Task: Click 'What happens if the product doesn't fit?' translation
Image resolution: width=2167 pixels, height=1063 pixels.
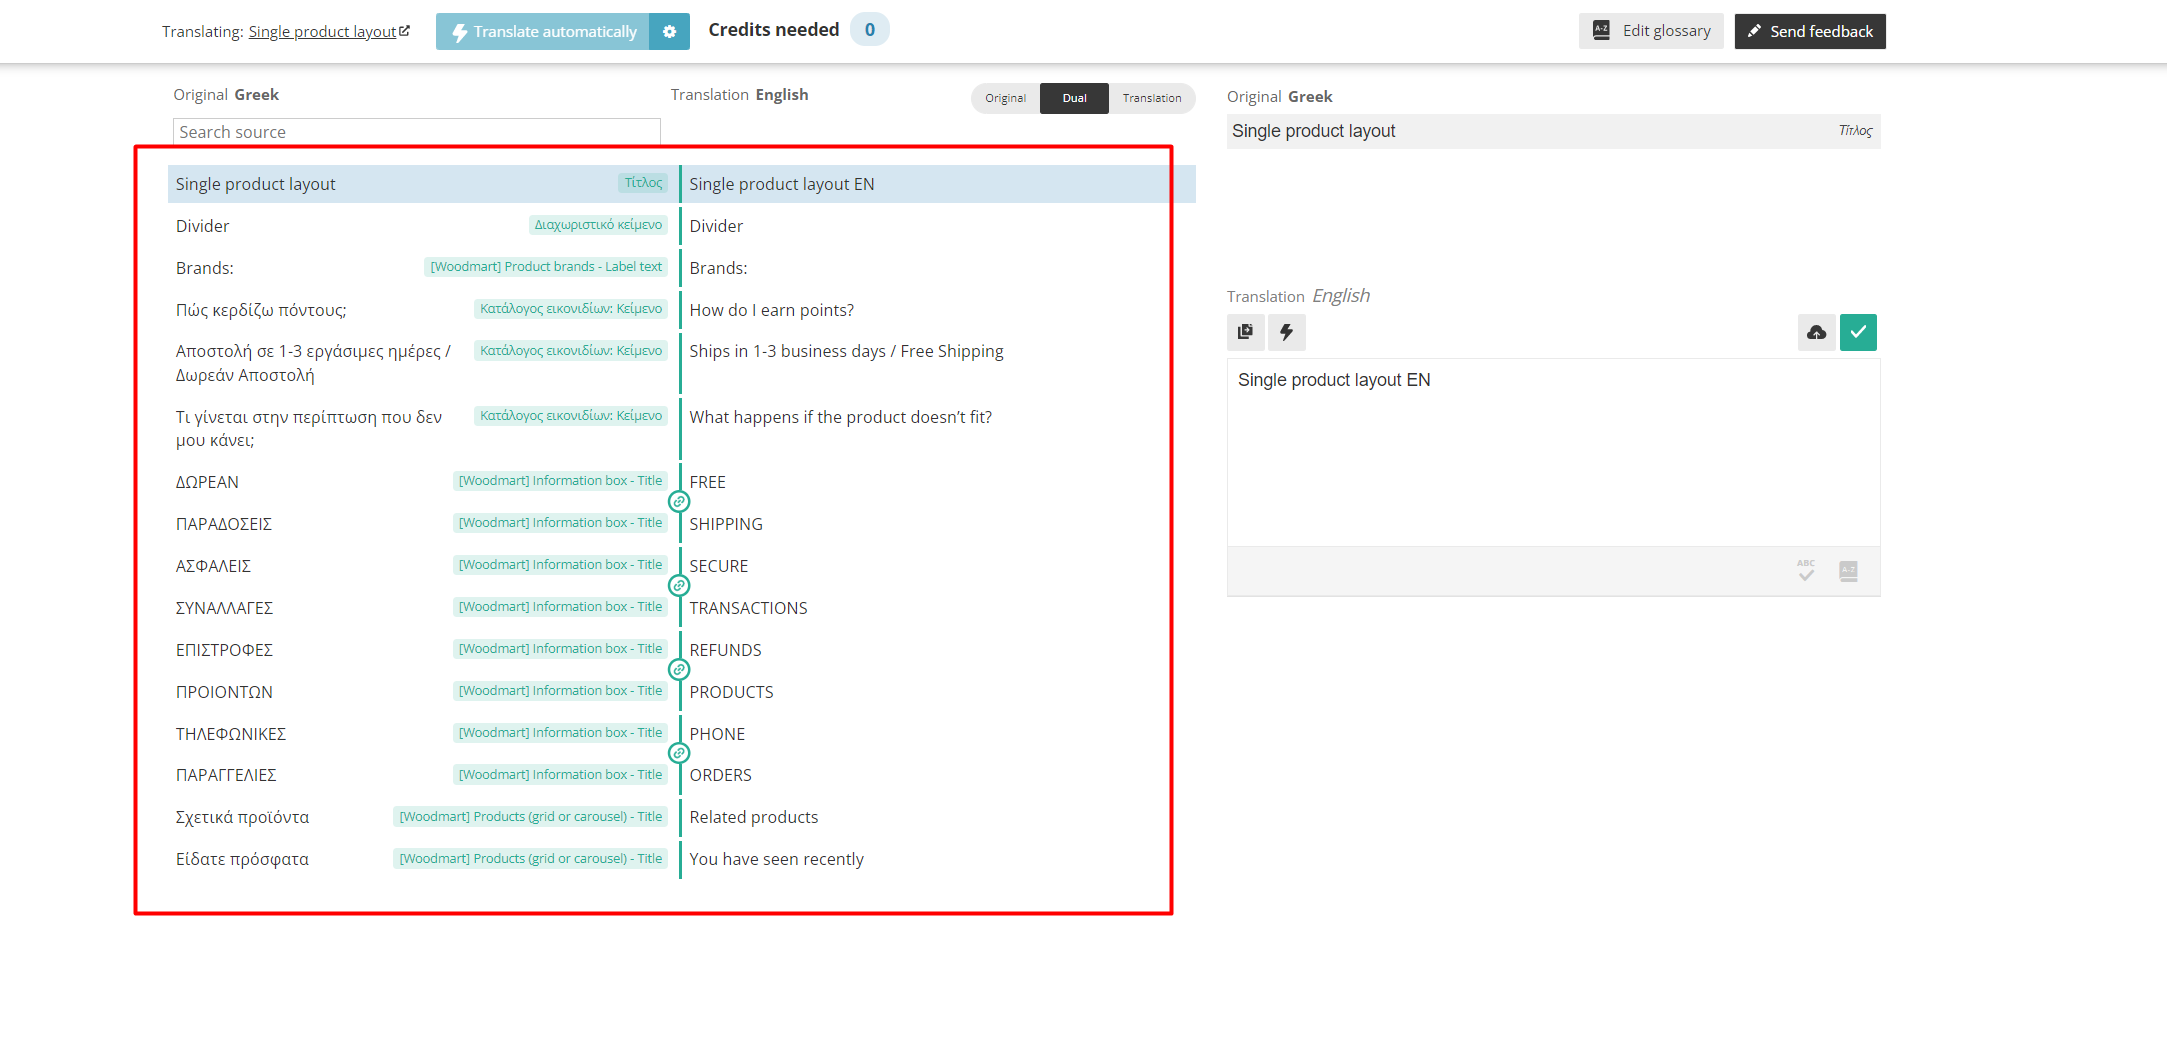Action: [841, 417]
